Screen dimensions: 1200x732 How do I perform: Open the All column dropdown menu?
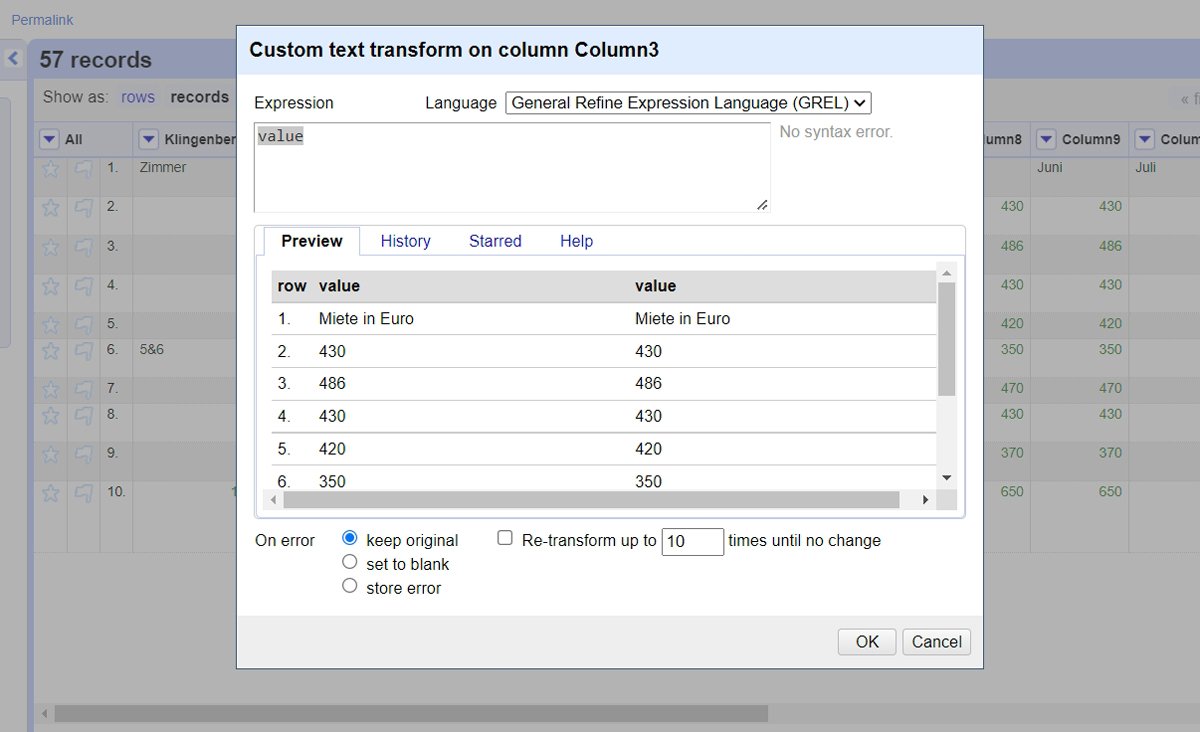[x=49, y=139]
